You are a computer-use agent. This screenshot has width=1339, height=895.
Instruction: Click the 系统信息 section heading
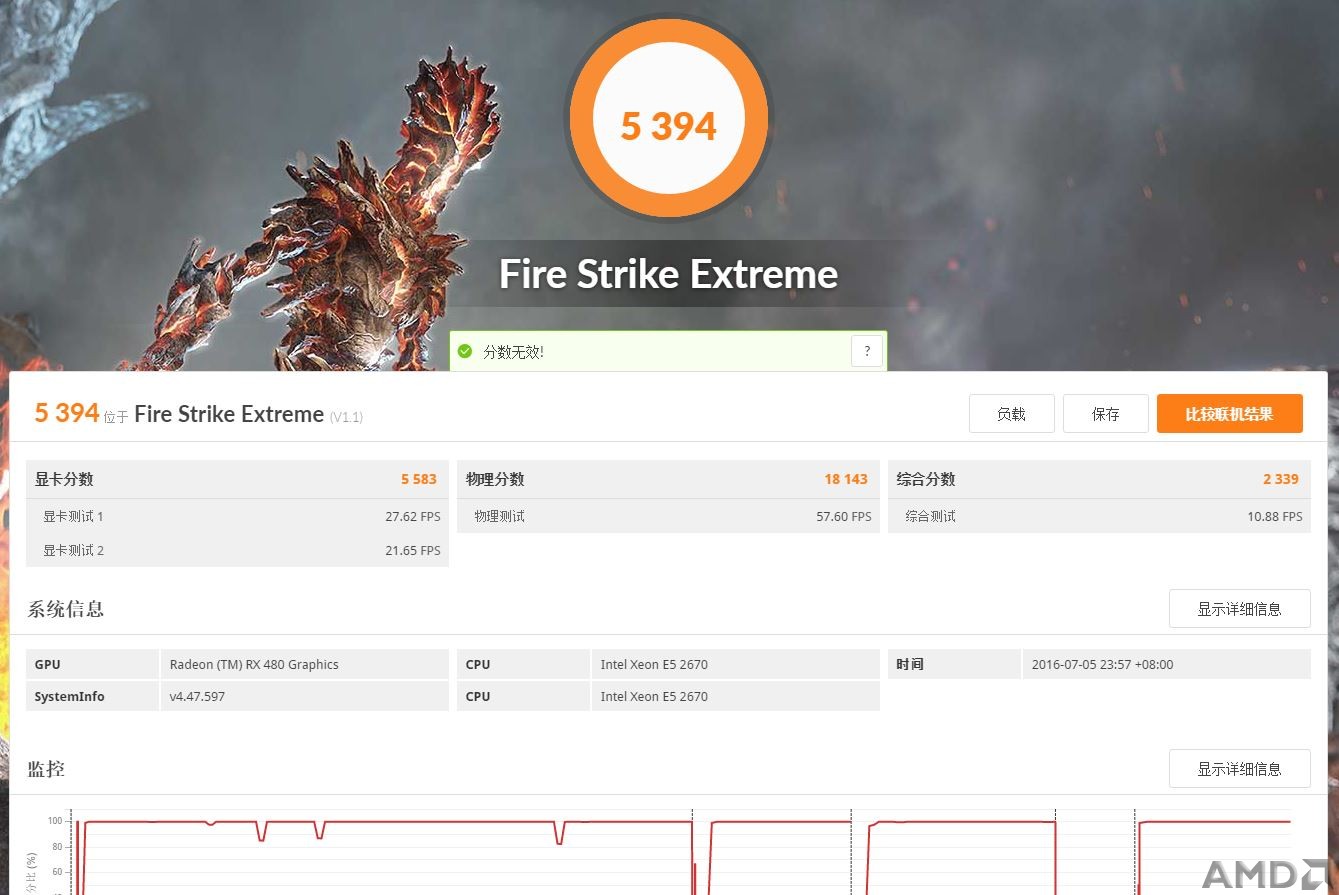pos(66,608)
